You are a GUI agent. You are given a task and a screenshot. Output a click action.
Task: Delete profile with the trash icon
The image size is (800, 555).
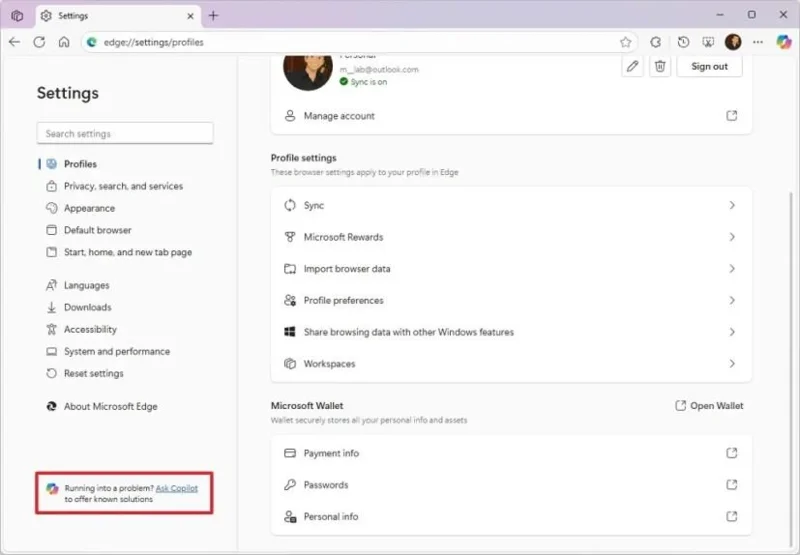pos(660,66)
